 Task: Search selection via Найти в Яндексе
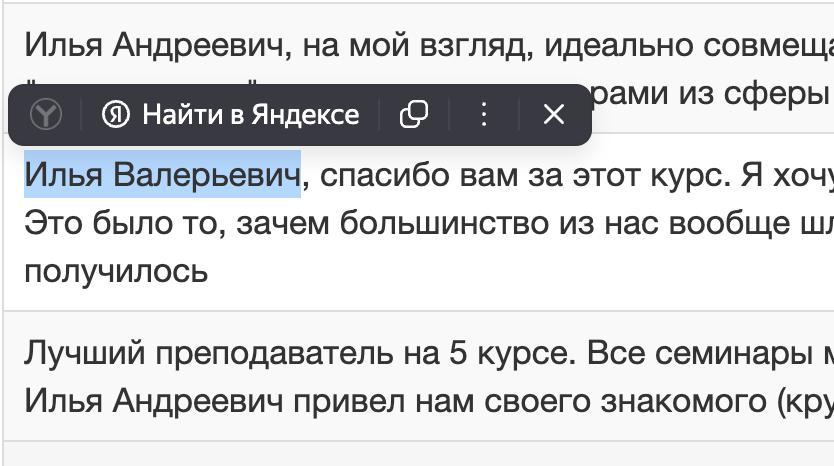230,114
